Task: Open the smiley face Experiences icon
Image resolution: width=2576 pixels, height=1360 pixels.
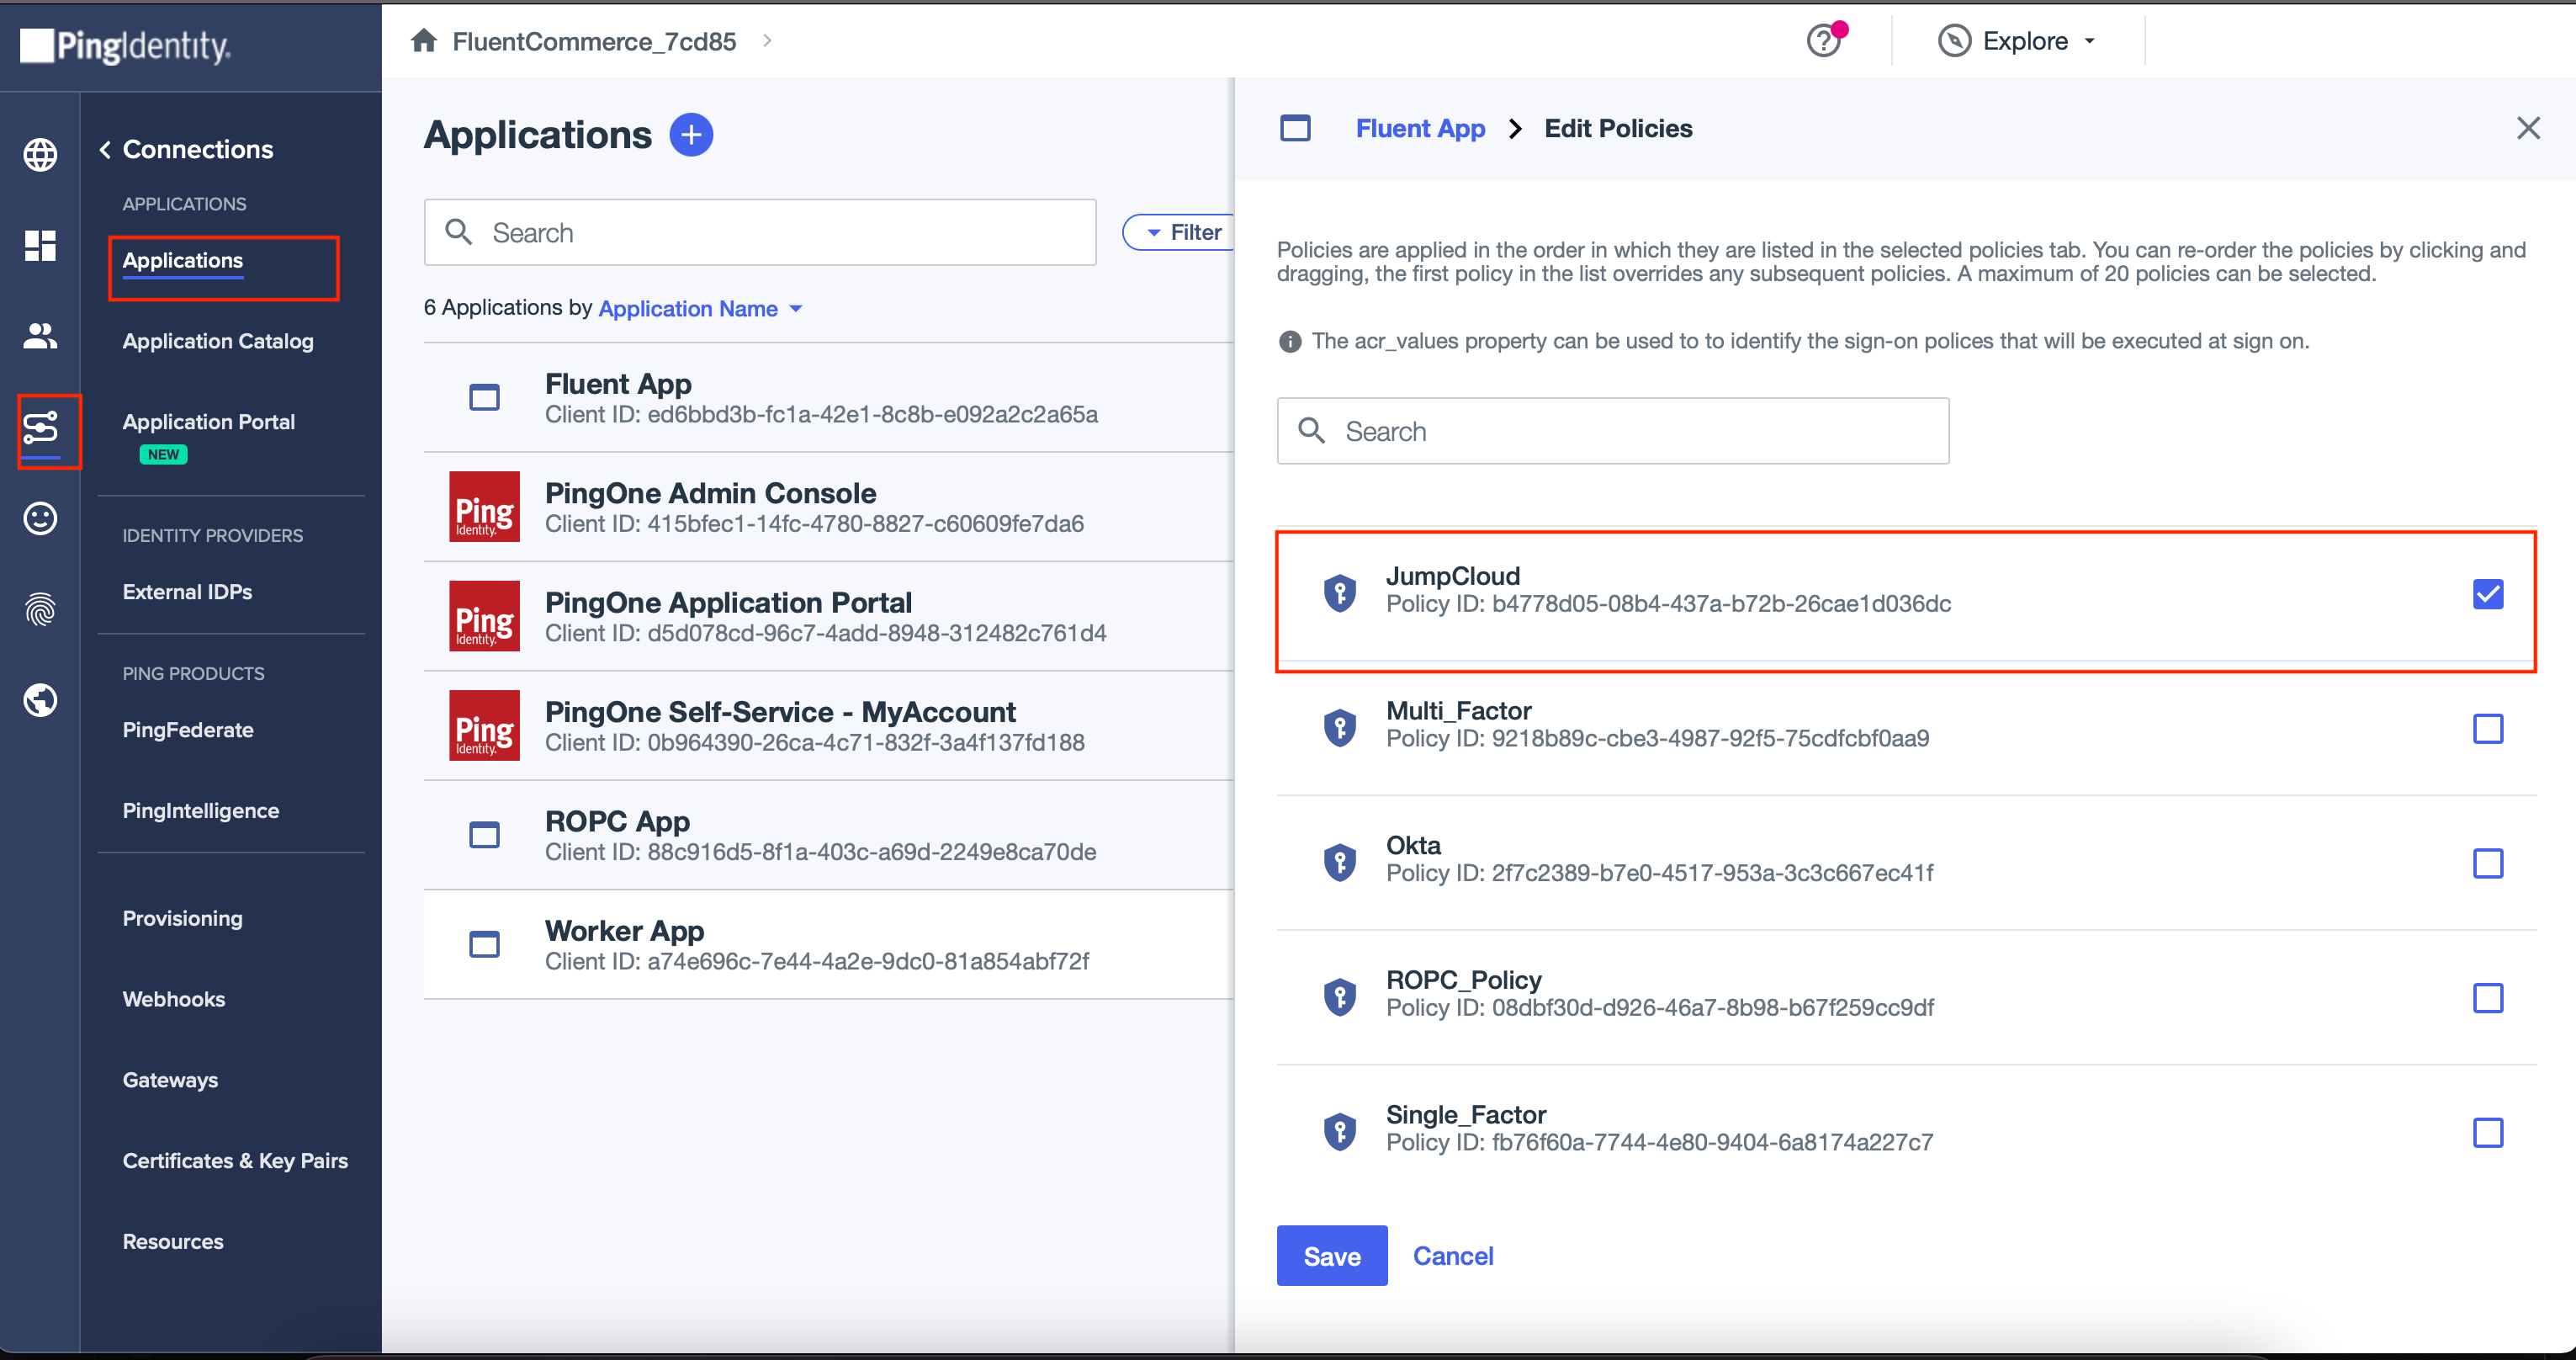Action: point(40,518)
